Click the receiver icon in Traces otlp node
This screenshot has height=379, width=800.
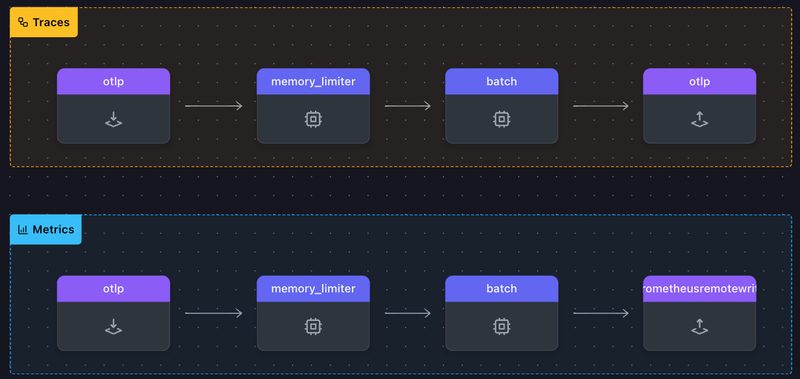click(x=113, y=119)
